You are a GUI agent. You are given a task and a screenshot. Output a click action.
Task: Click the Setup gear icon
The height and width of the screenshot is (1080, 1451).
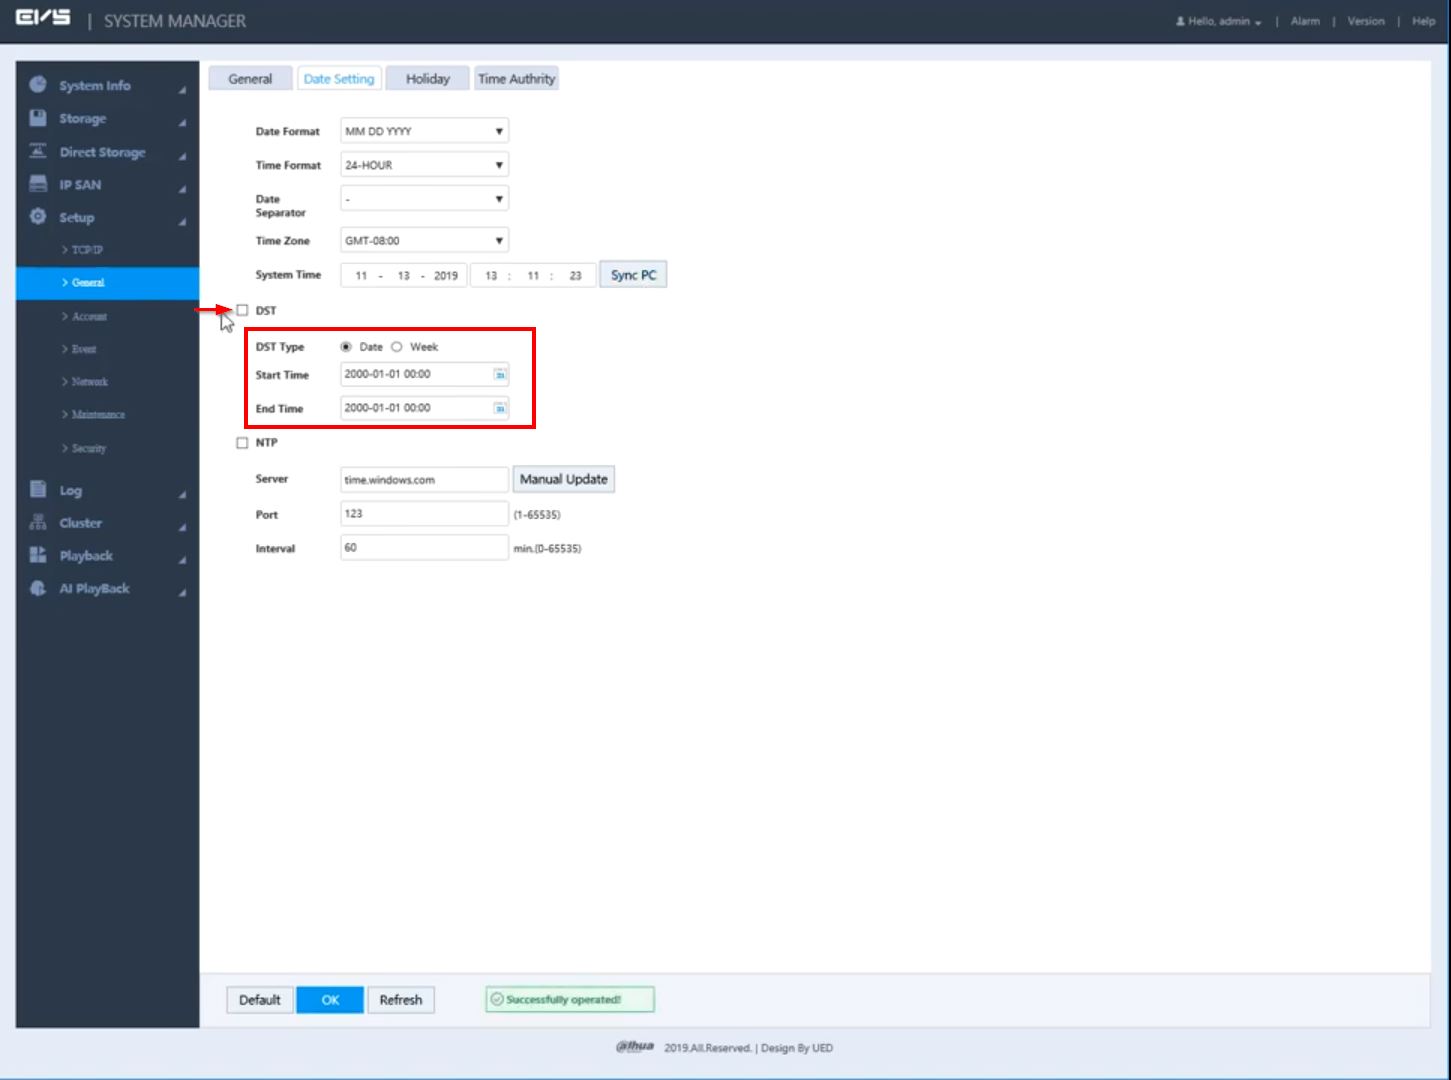[38, 217]
